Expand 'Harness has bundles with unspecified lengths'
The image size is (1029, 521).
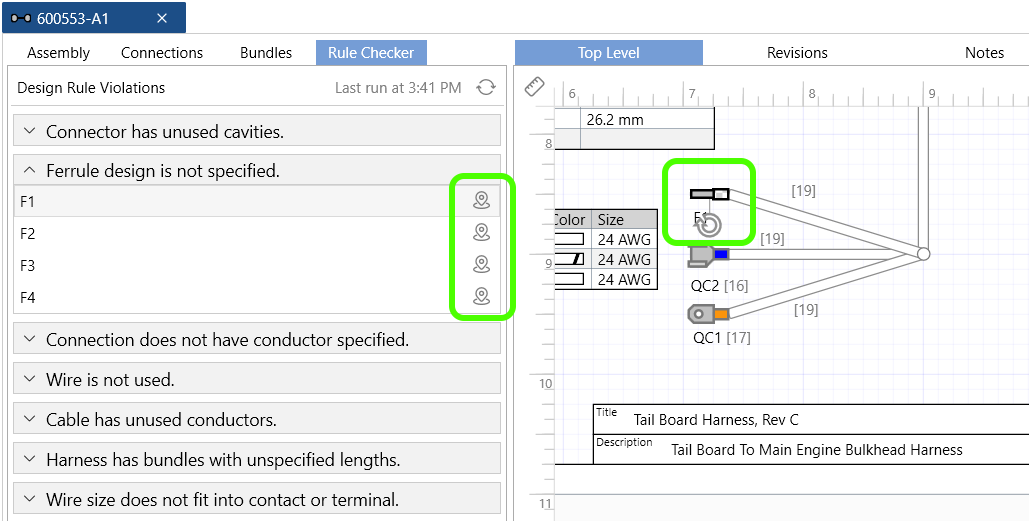pos(257,459)
